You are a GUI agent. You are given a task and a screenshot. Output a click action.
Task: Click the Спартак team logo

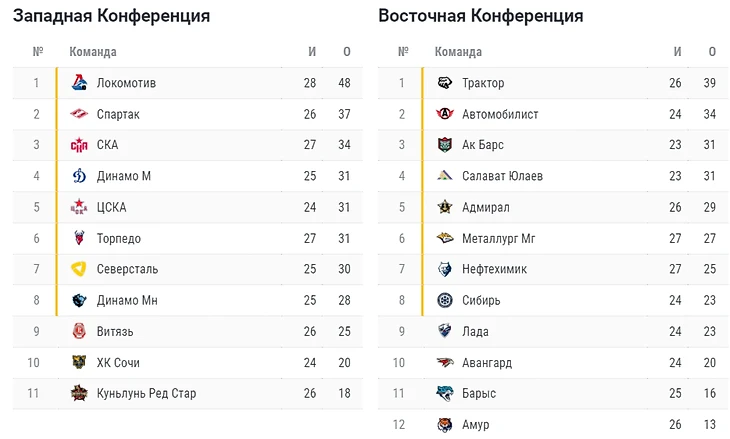click(79, 114)
